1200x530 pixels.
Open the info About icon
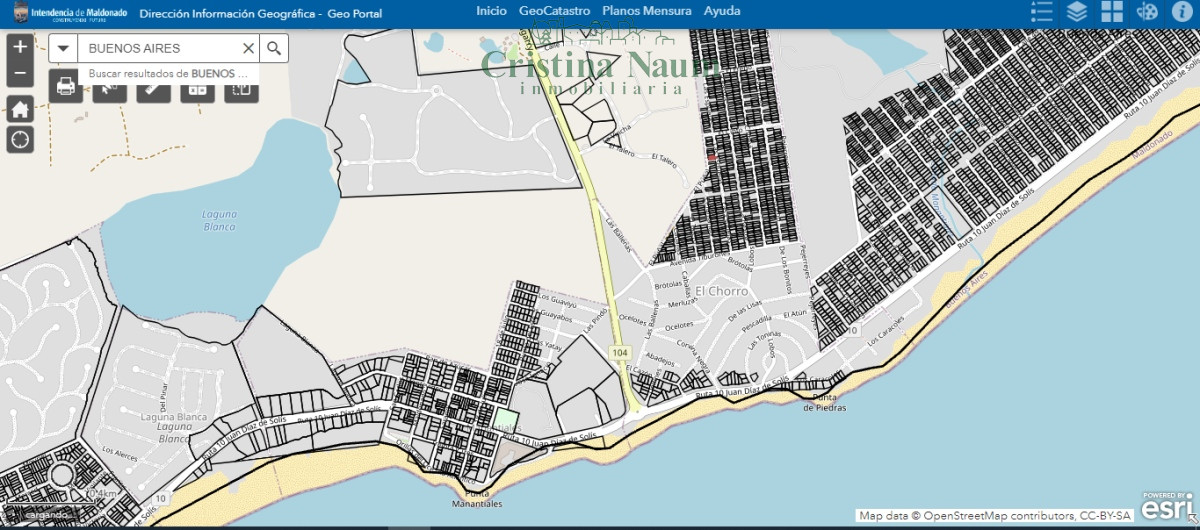point(1182,12)
